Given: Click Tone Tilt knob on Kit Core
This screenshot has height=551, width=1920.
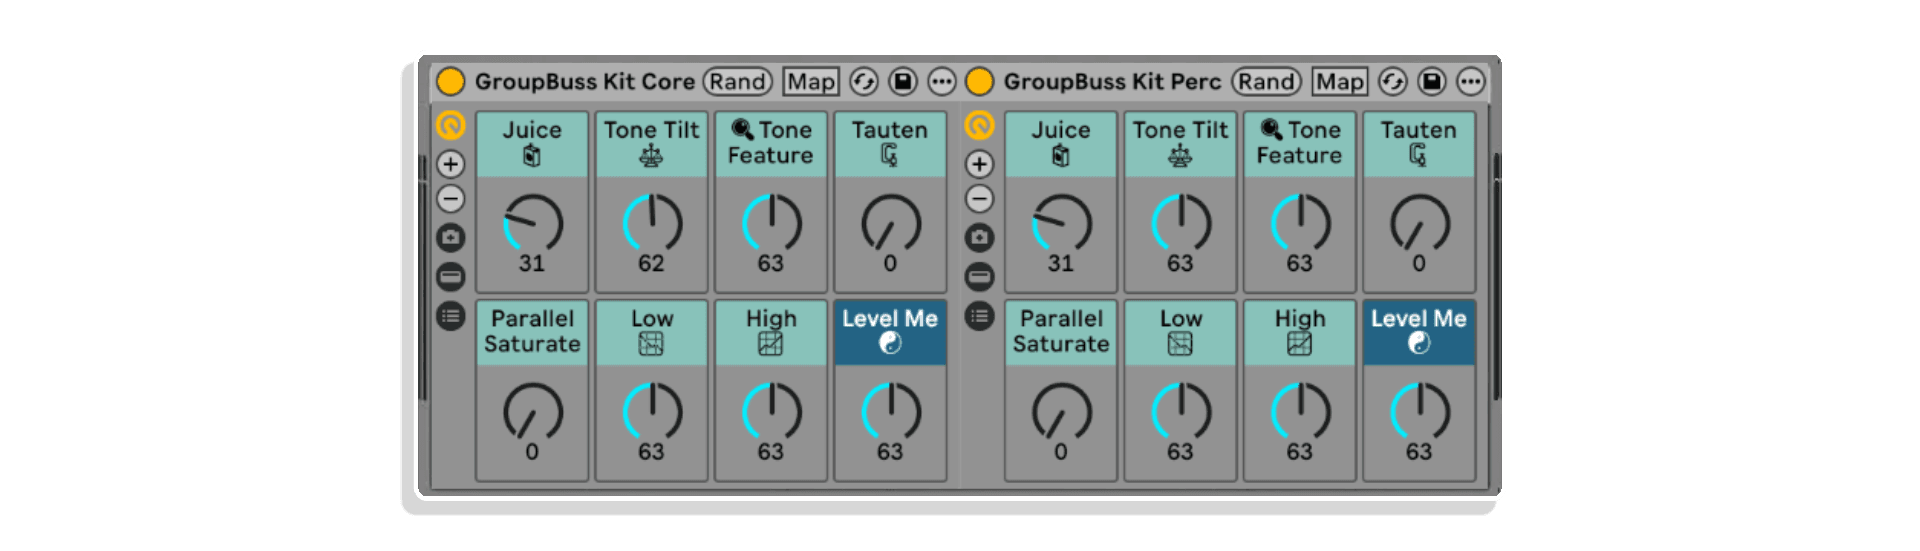Looking at the screenshot, I should click(x=652, y=223).
